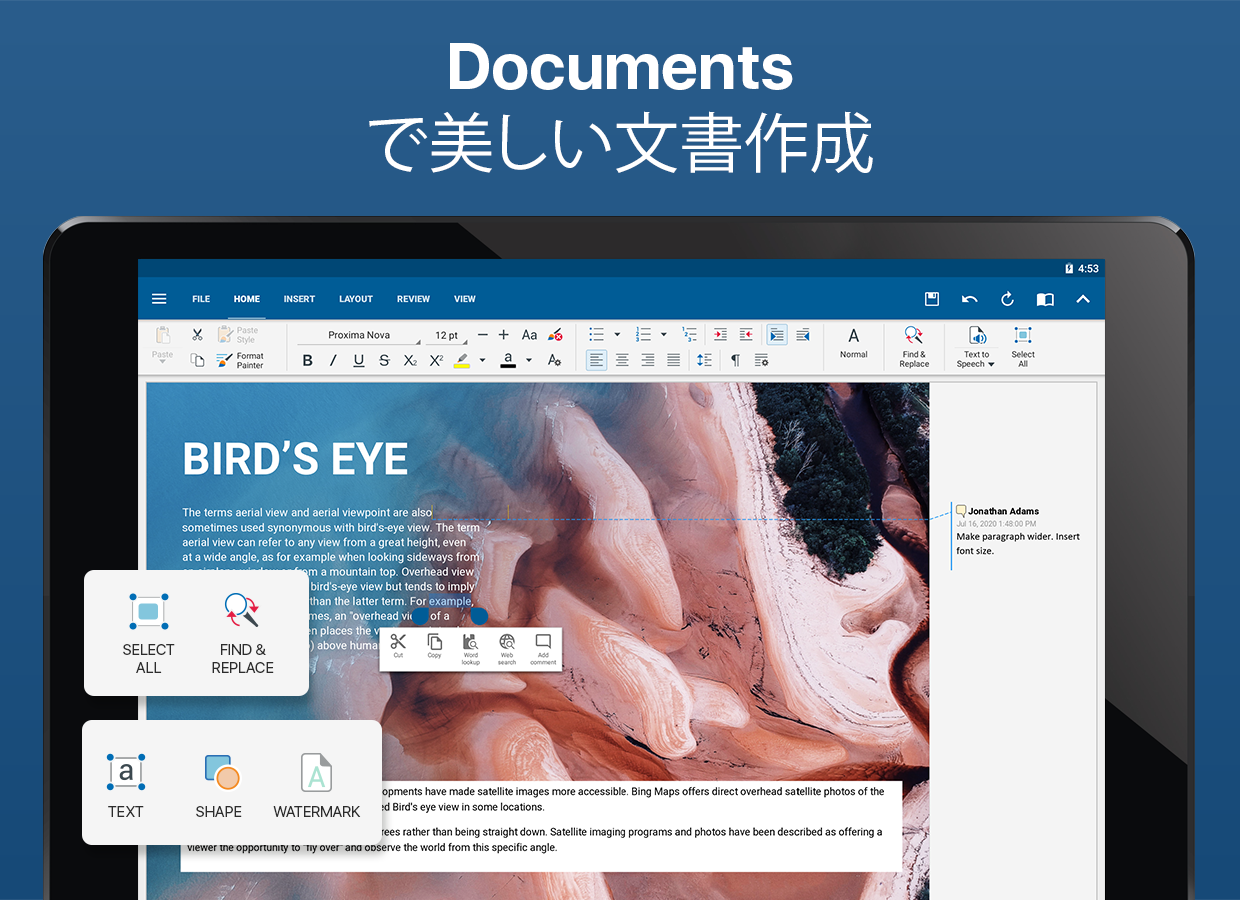Viewport: 1240px width, 900px height.
Task: Align text left
Action: pyautogui.click(x=596, y=360)
